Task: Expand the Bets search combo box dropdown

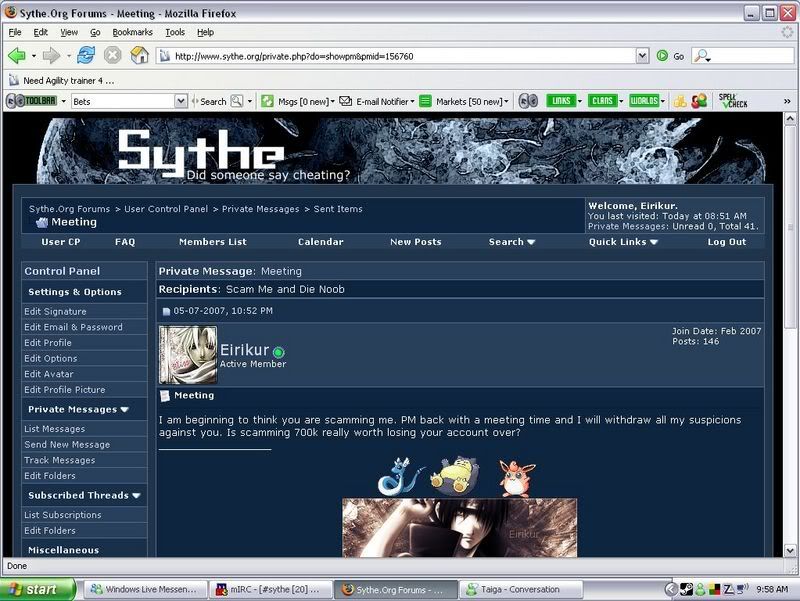Action: click(181, 101)
